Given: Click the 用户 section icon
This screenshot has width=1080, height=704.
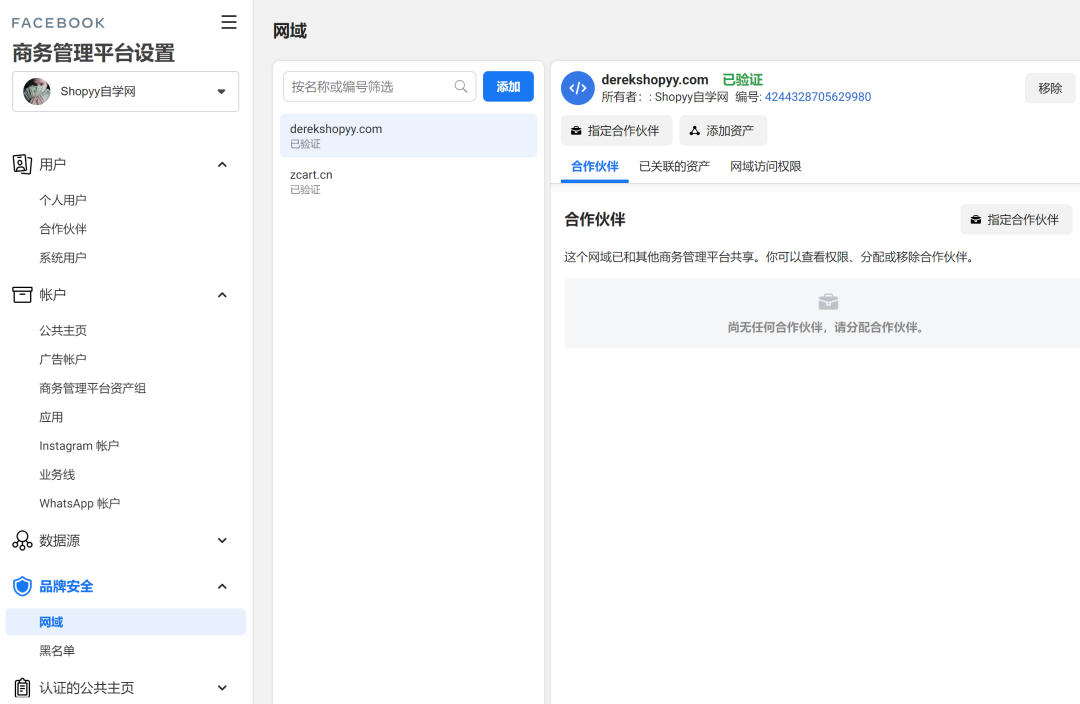Looking at the screenshot, I should pyautogui.click(x=22, y=164).
